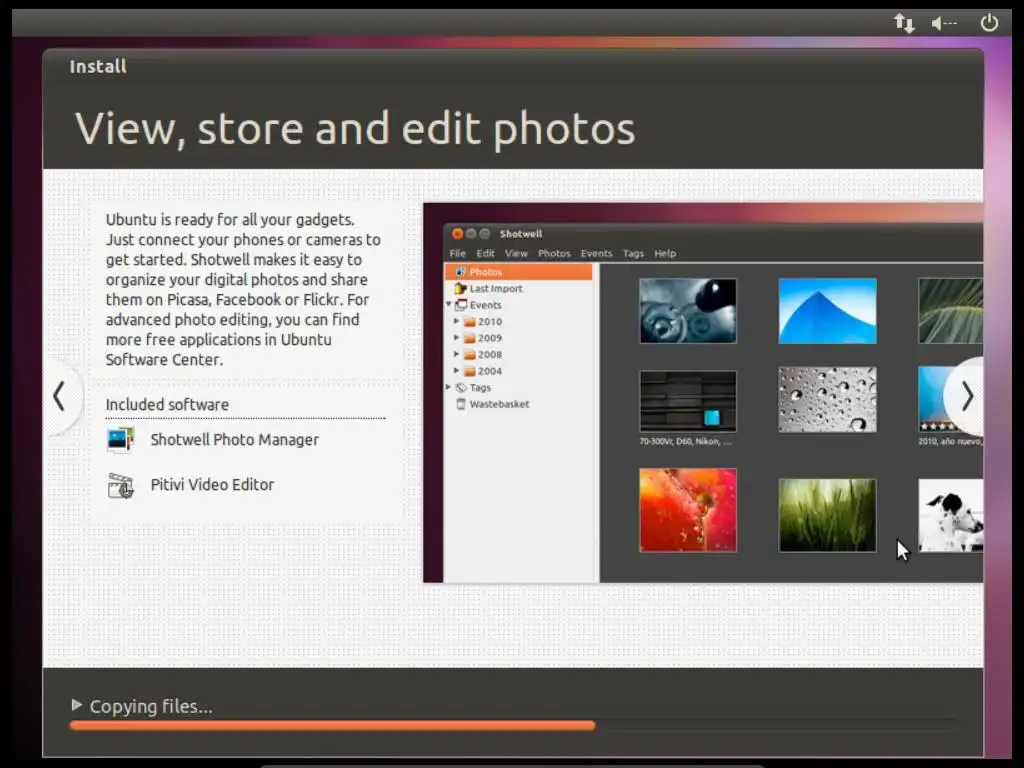Expand the 2008 events folder
Screen dimensions: 1024x768
pos(456,353)
